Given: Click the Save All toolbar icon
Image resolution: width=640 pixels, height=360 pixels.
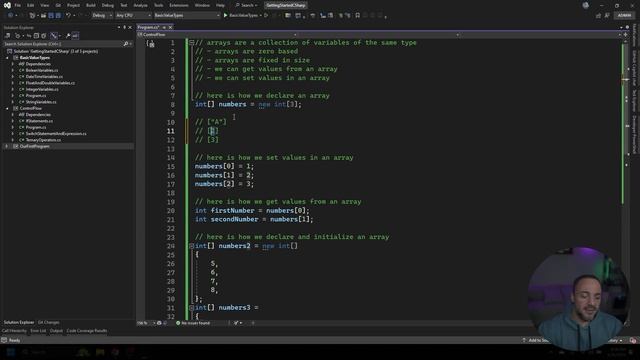Looking at the screenshot, I should click(x=58, y=16).
